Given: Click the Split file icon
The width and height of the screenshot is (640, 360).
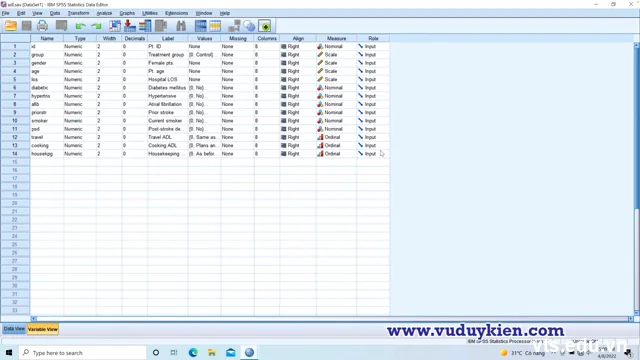Looking at the screenshot, I should click(x=234, y=26).
